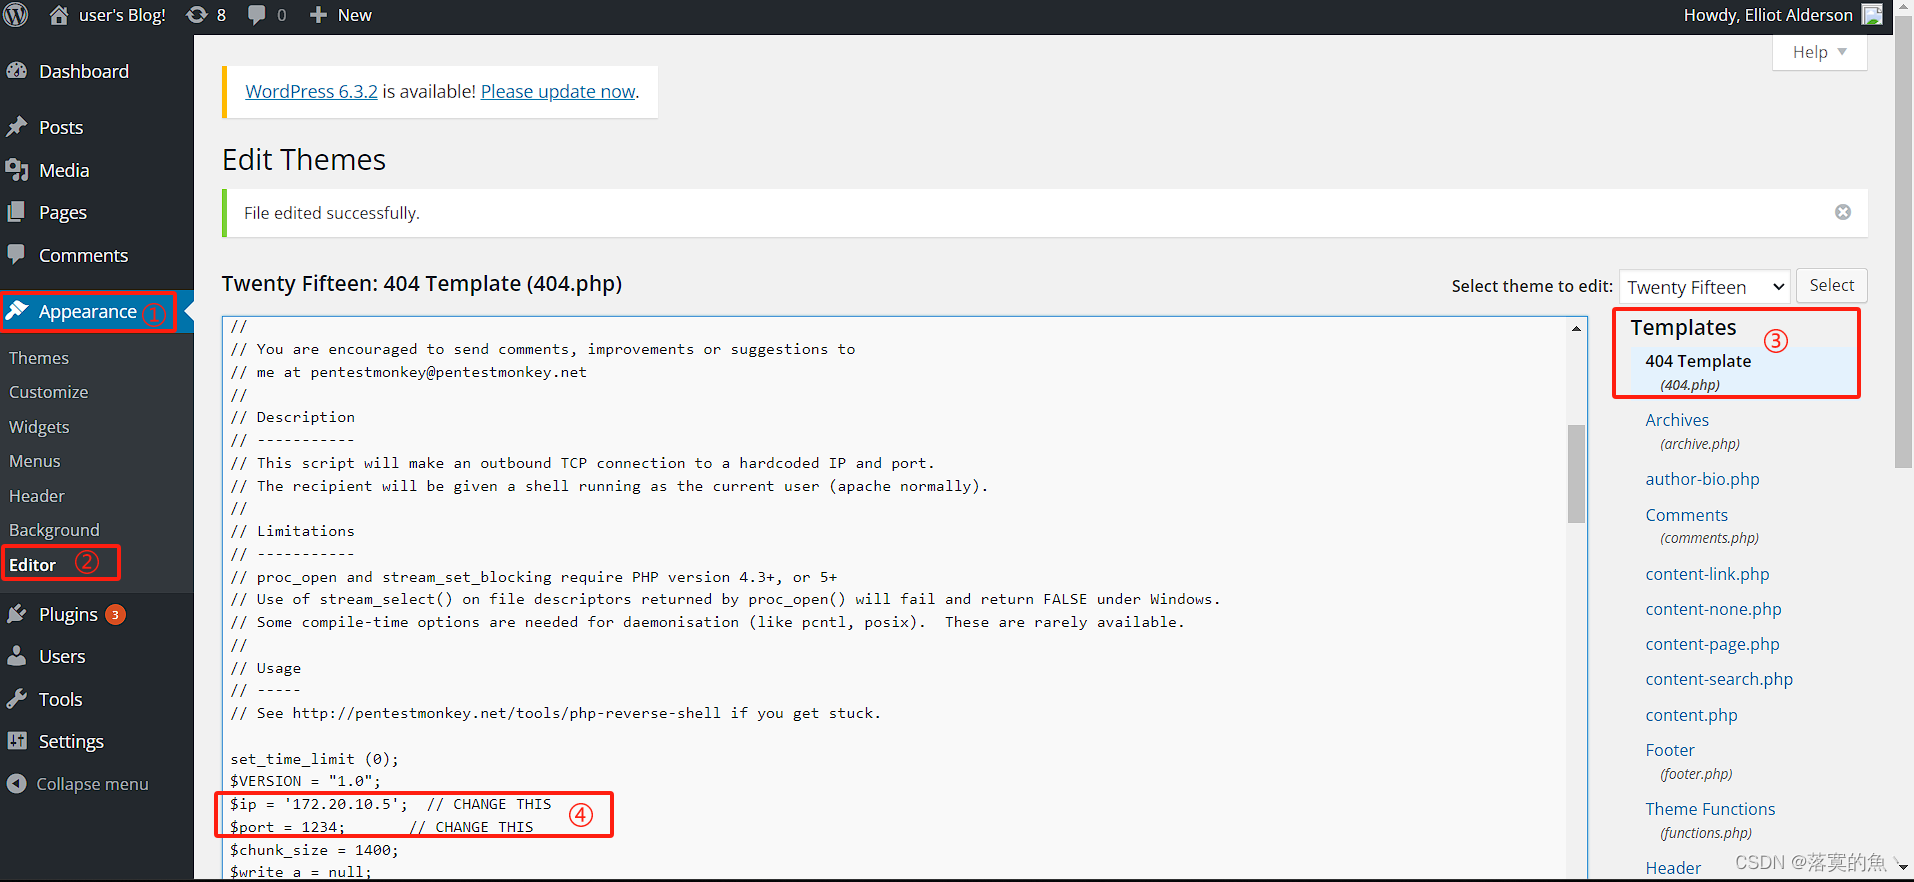This screenshot has height=882, width=1914.
Task: Click the user avatar next to Elliot Alderson
Action: tap(1872, 15)
